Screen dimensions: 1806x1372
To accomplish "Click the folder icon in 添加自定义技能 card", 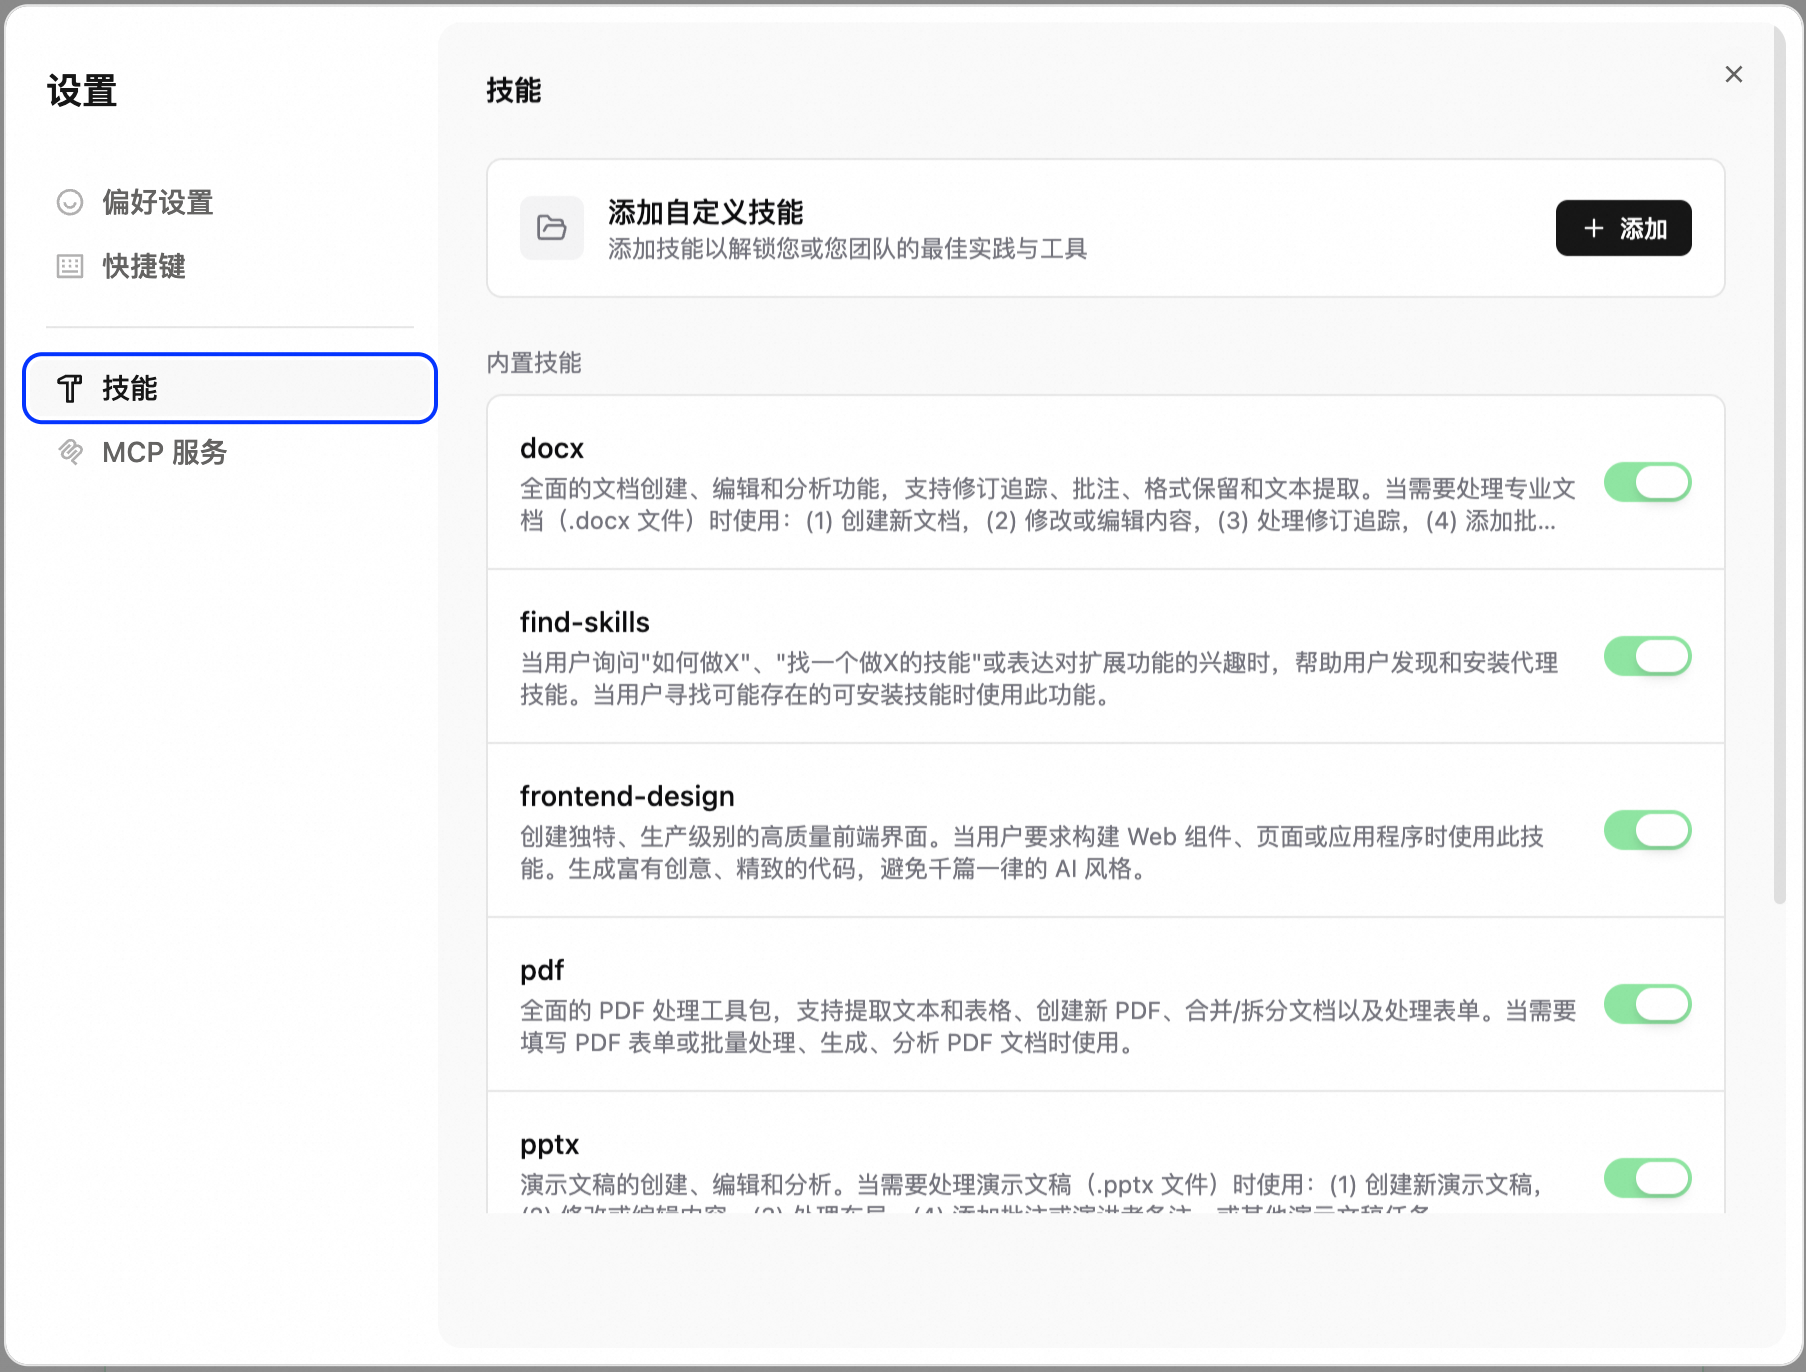I will [551, 228].
